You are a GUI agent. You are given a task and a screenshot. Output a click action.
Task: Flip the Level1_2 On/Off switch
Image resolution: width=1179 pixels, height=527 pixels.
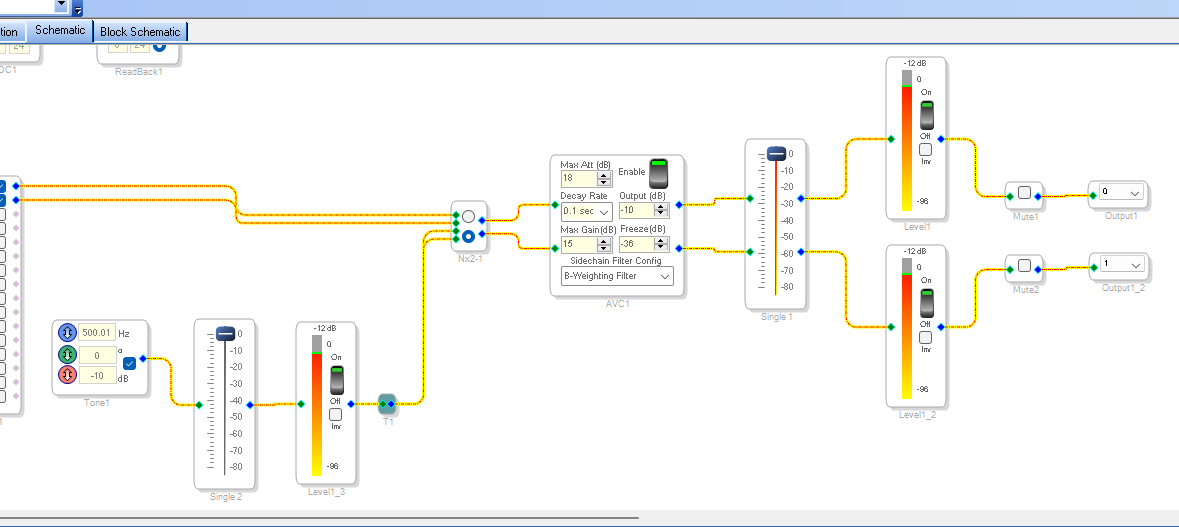(x=926, y=302)
